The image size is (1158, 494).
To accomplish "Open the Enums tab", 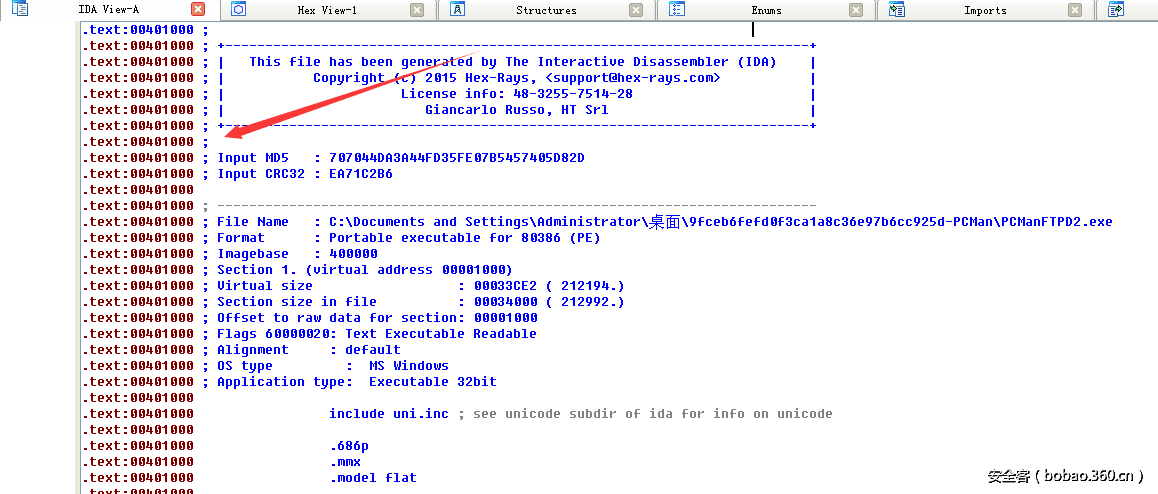I will [767, 10].
